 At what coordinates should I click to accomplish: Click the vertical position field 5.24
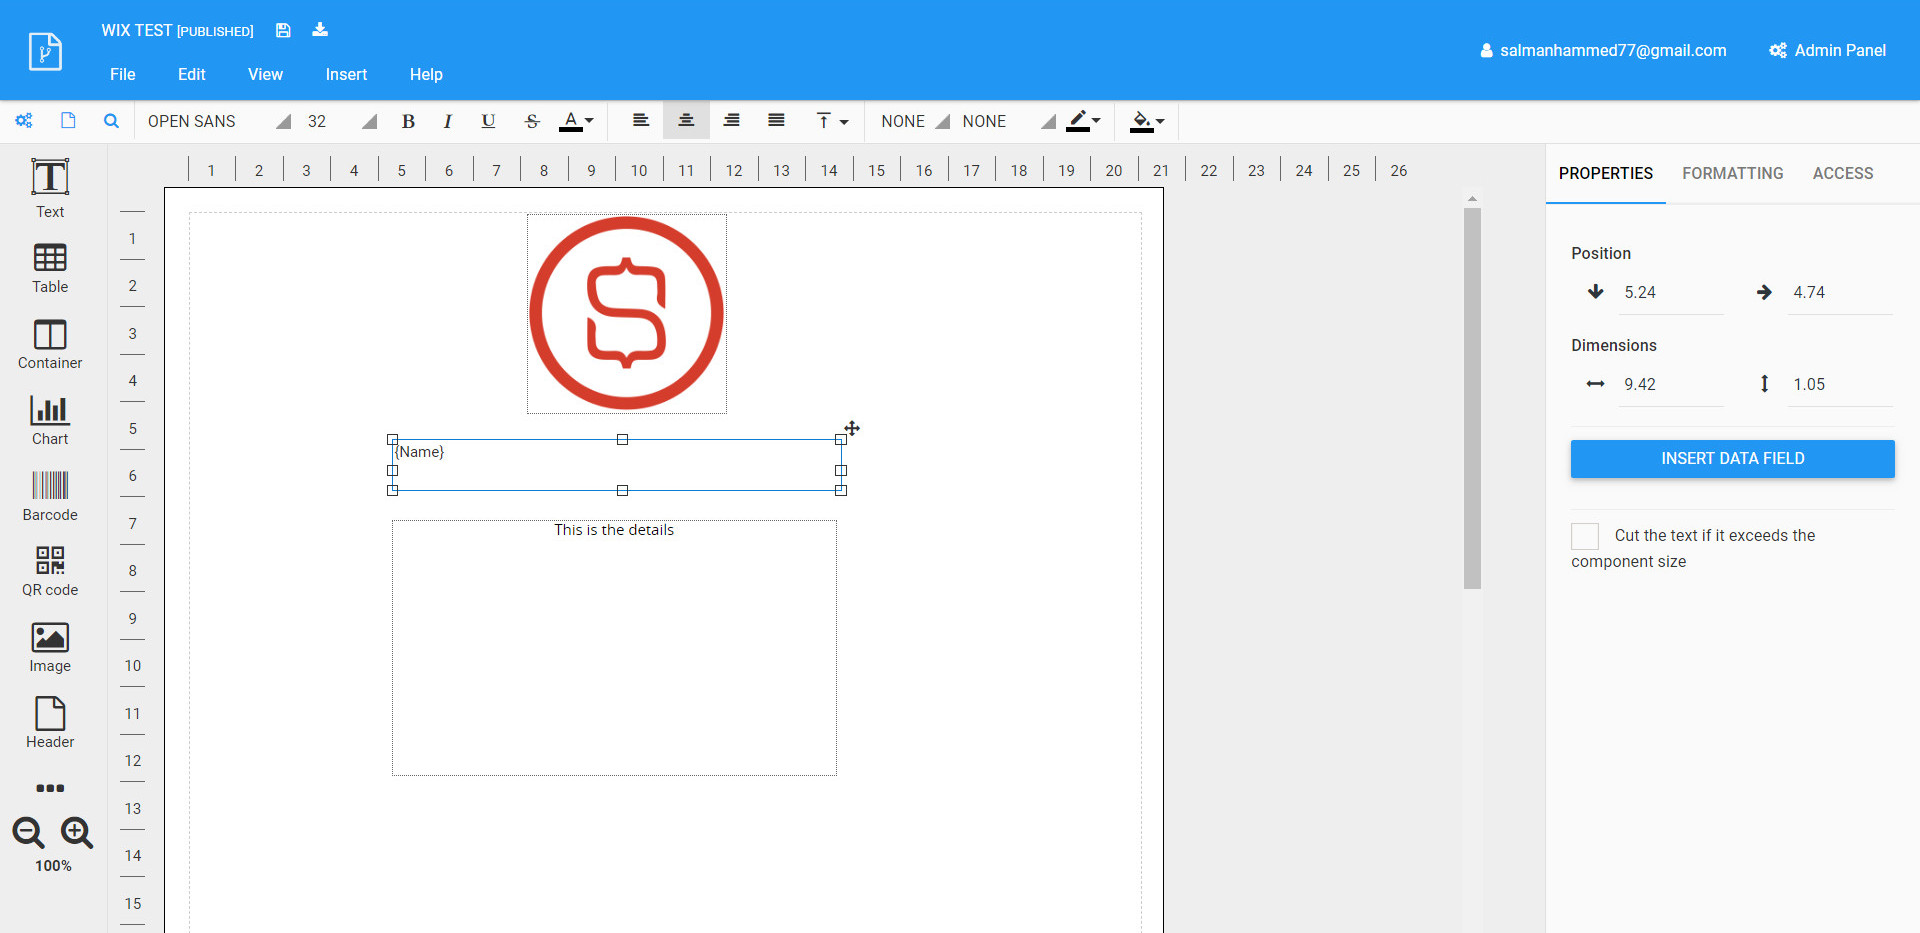[1671, 292]
